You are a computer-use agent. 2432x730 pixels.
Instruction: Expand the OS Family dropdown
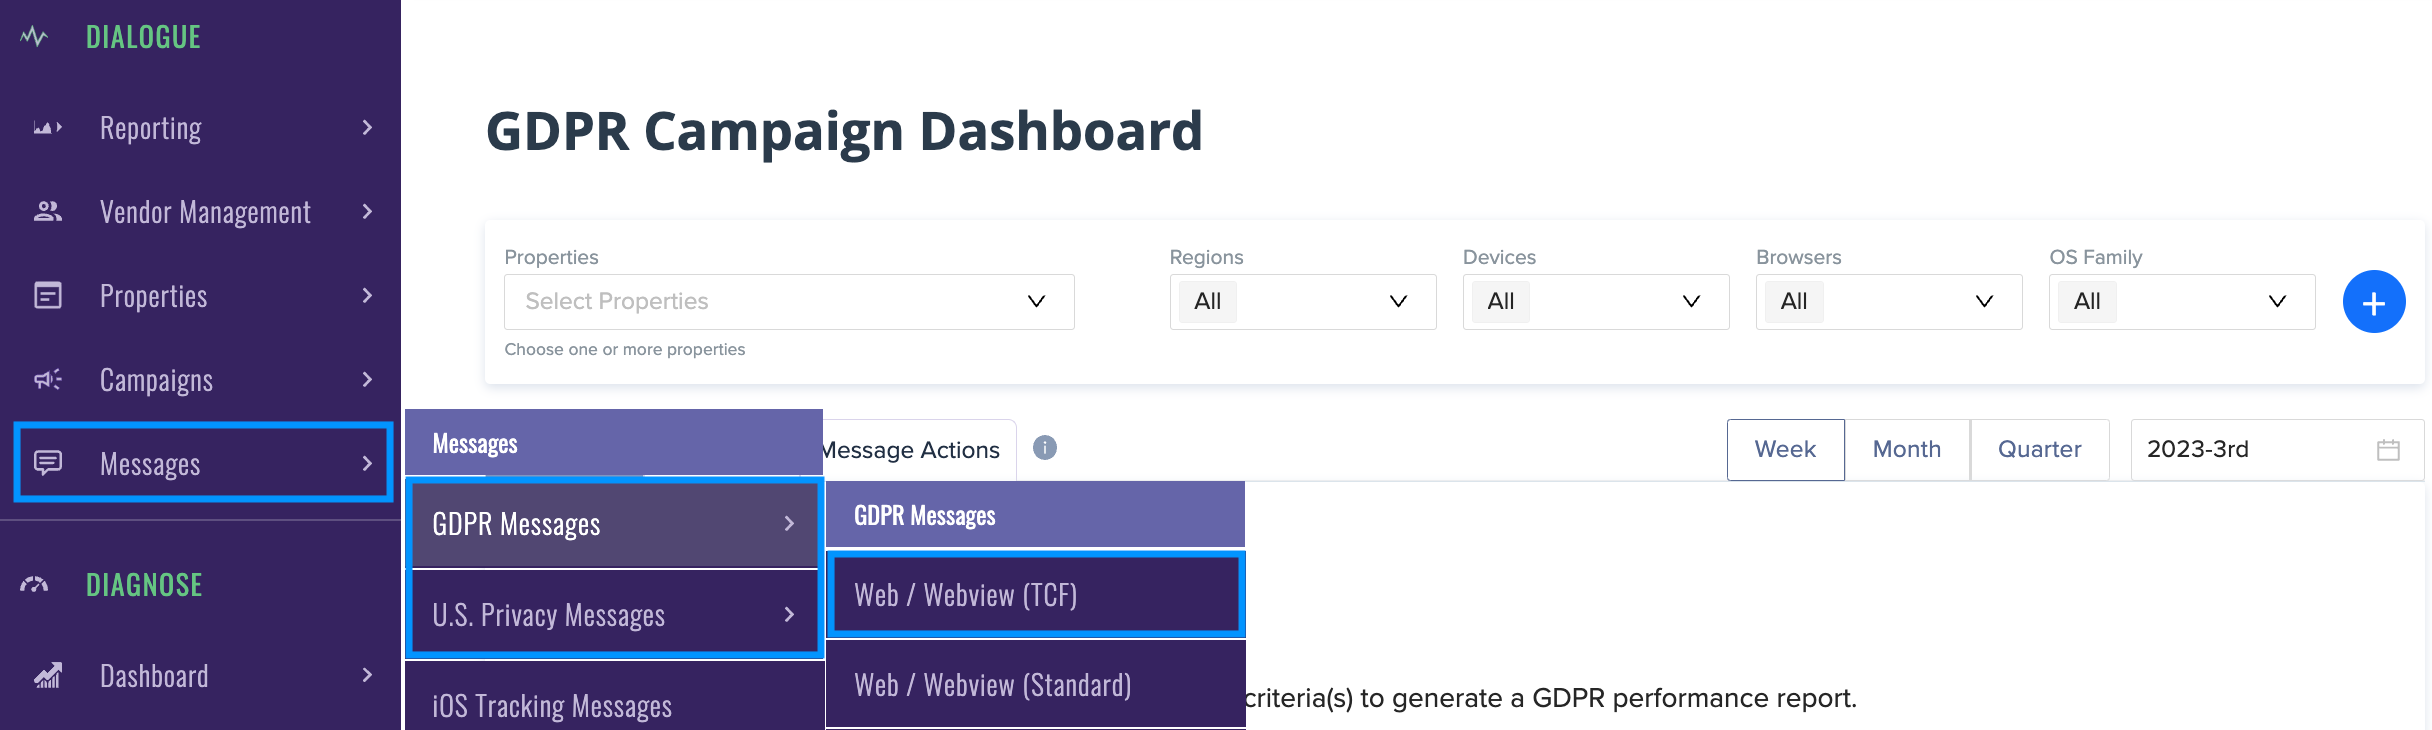click(2182, 302)
